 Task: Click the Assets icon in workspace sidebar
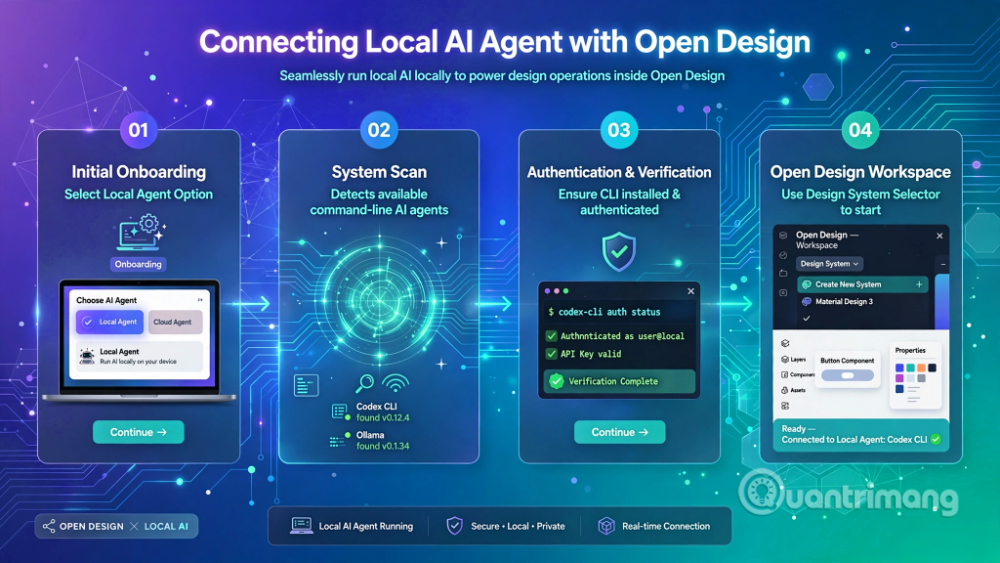(x=785, y=390)
